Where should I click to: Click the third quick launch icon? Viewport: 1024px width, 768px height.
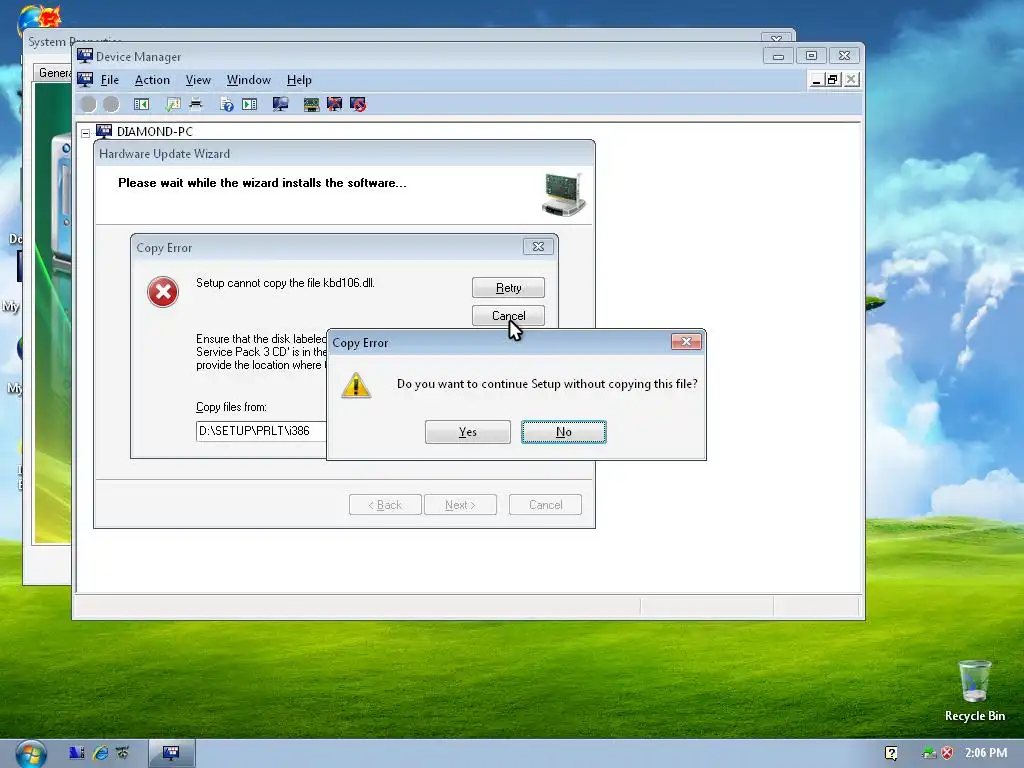(x=122, y=753)
